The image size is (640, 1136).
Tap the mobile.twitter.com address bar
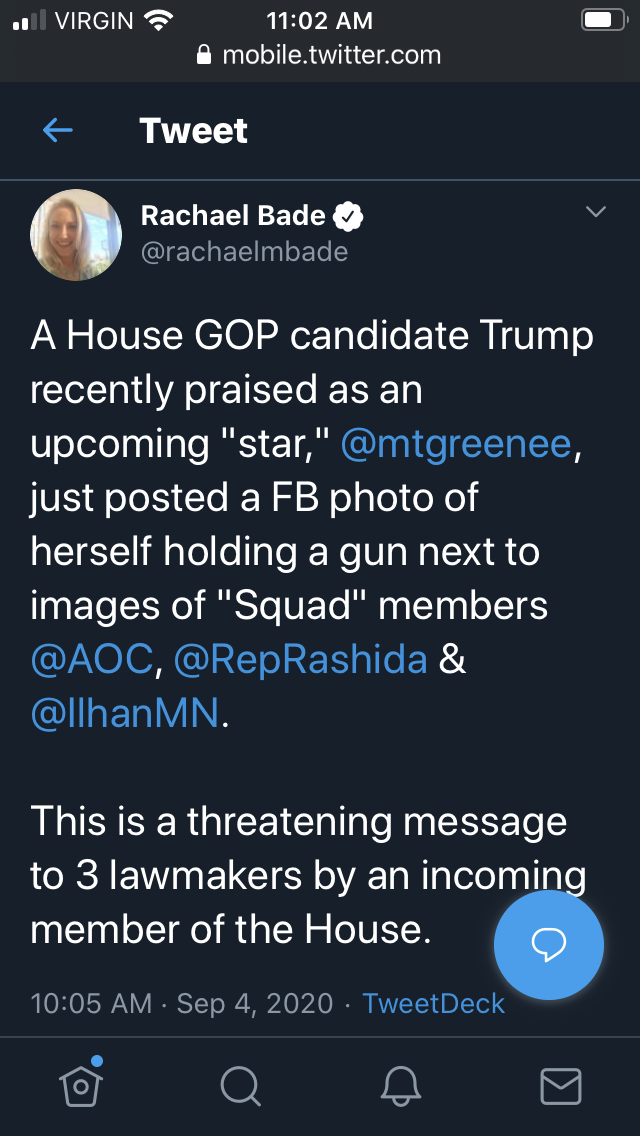330,55
